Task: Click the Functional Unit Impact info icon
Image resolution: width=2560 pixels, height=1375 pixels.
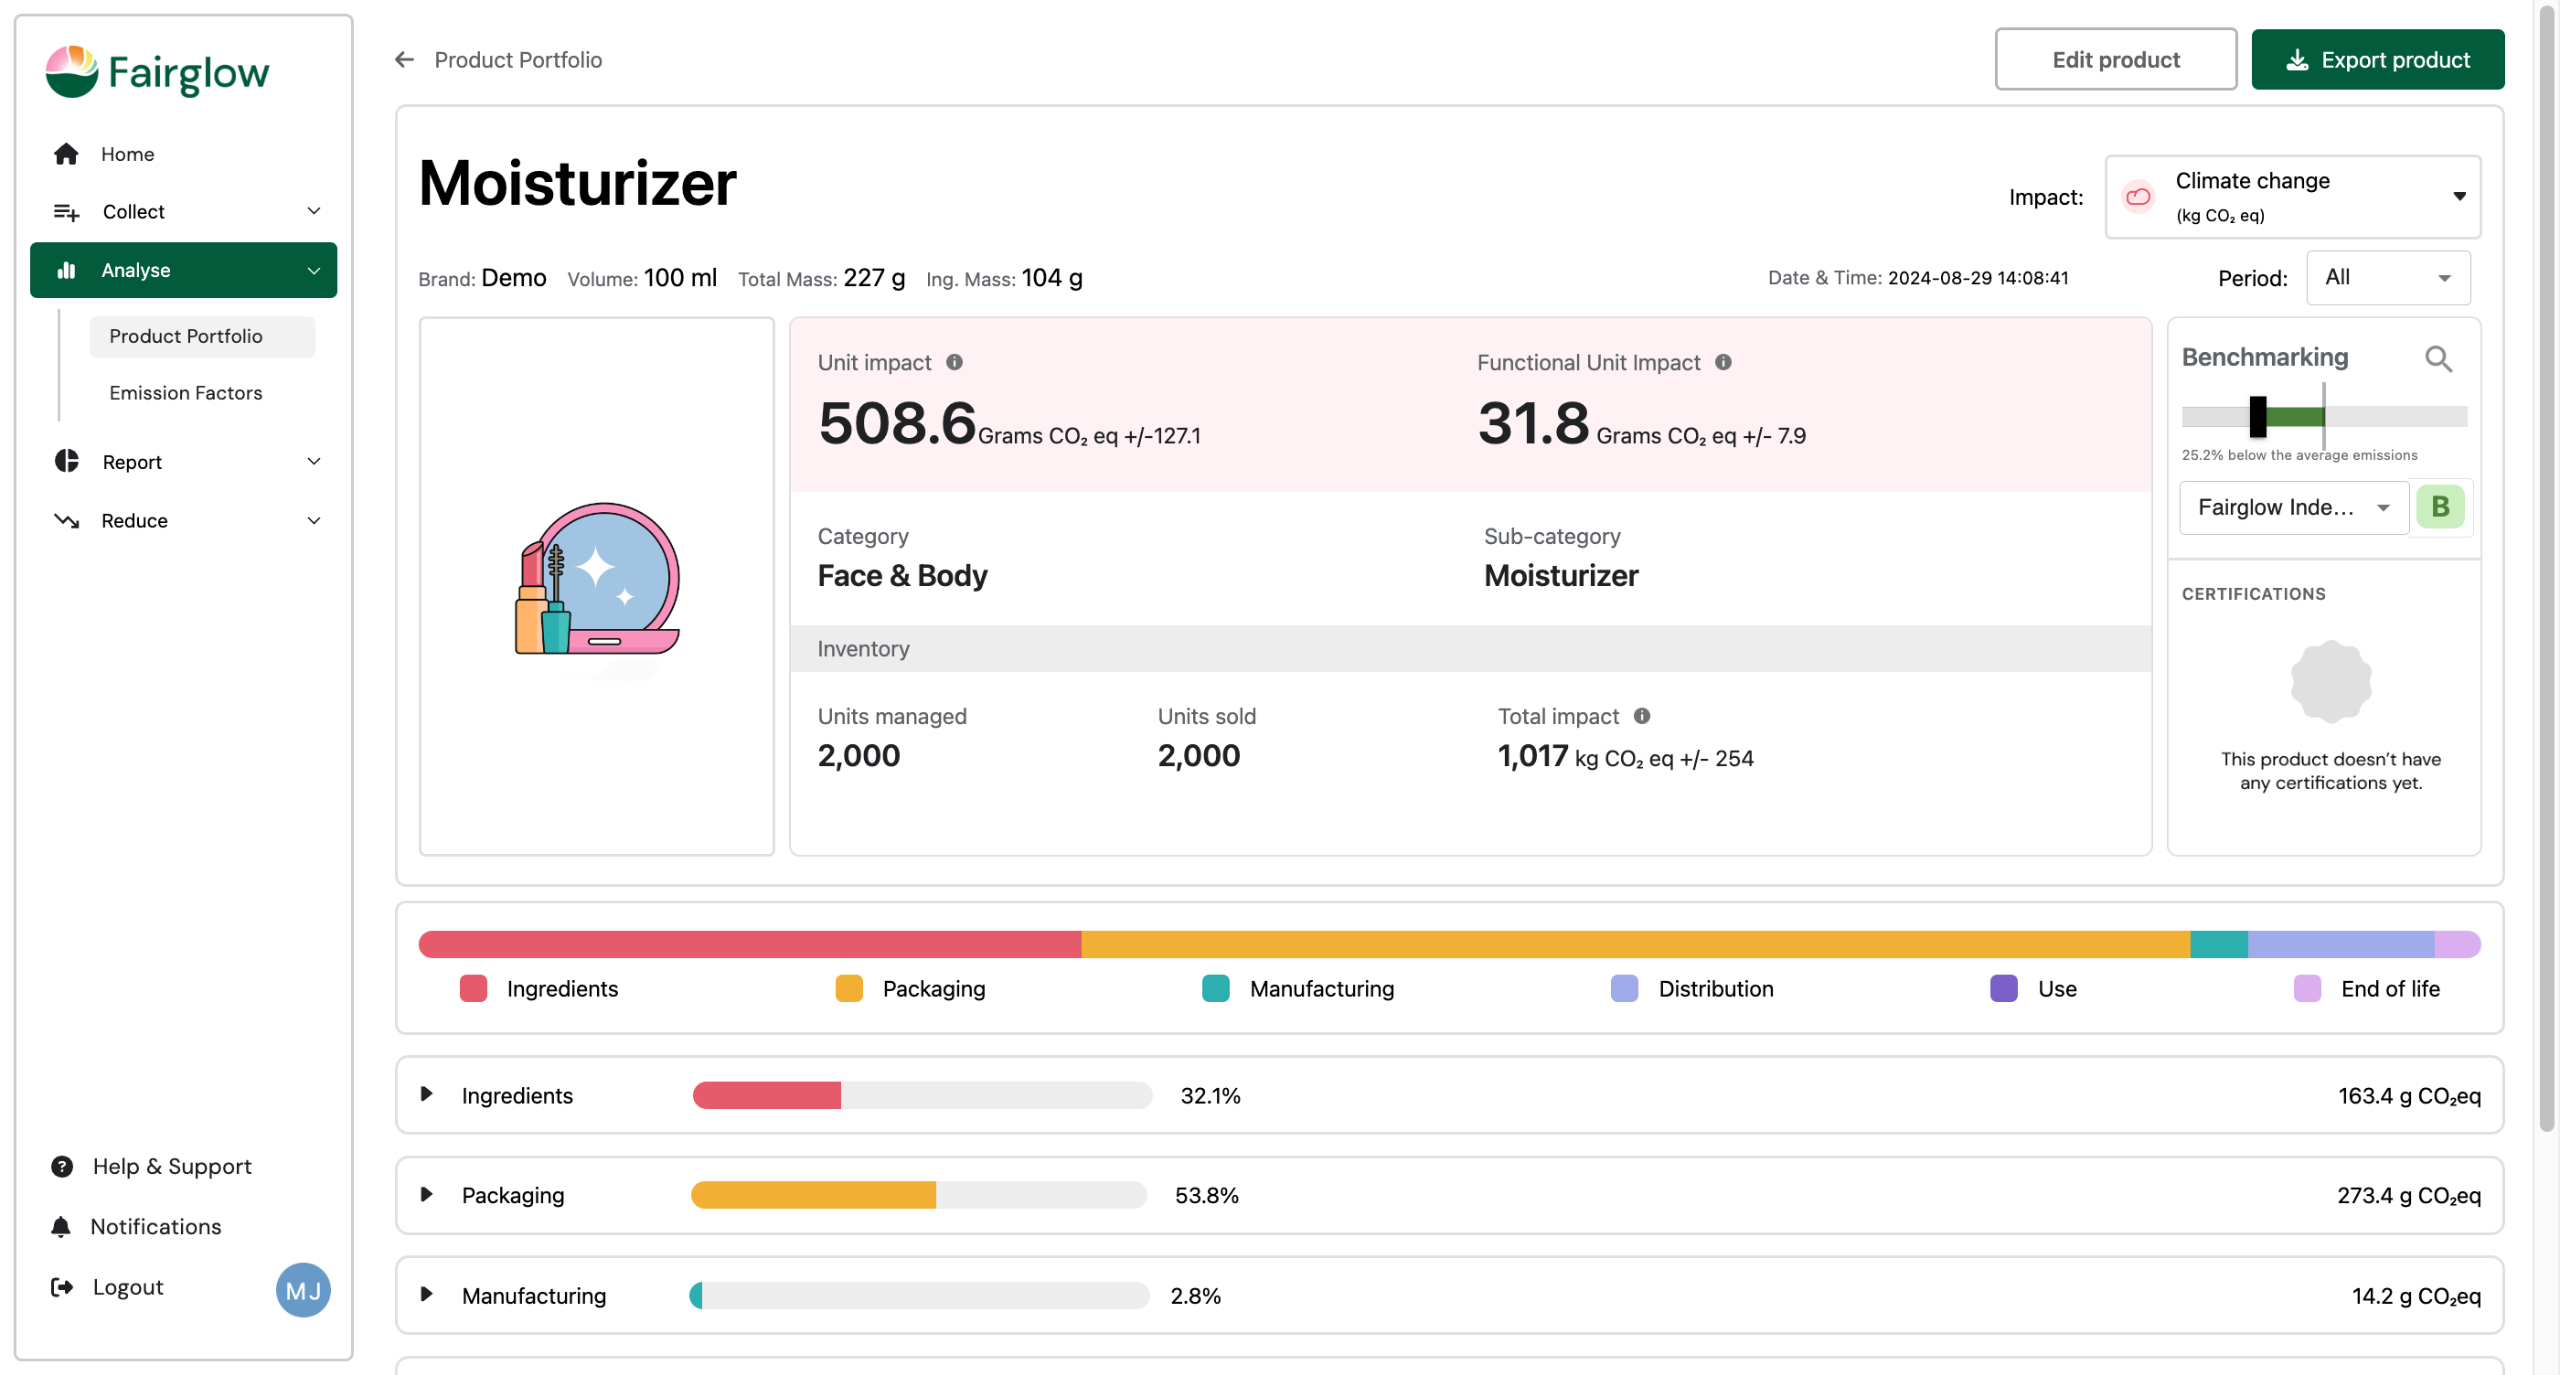Action: click(x=1723, y=362)
